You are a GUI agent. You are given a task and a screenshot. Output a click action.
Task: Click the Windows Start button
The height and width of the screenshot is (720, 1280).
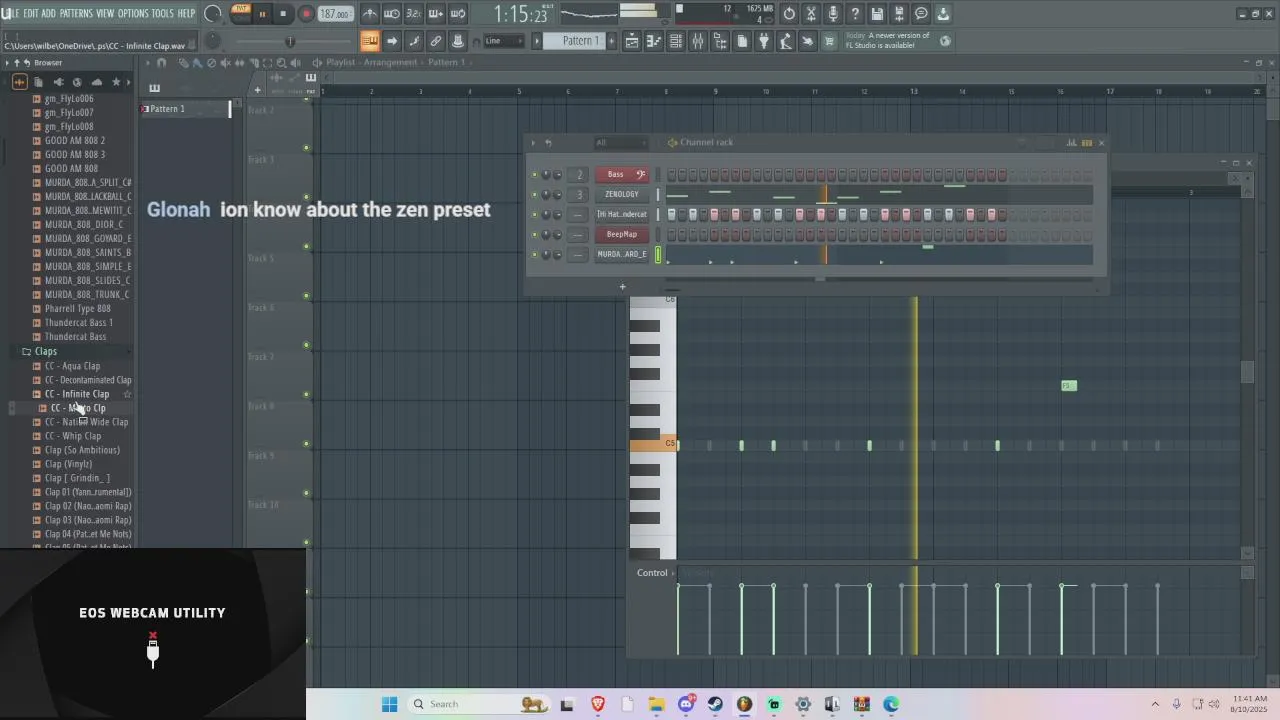click(389, 704)
